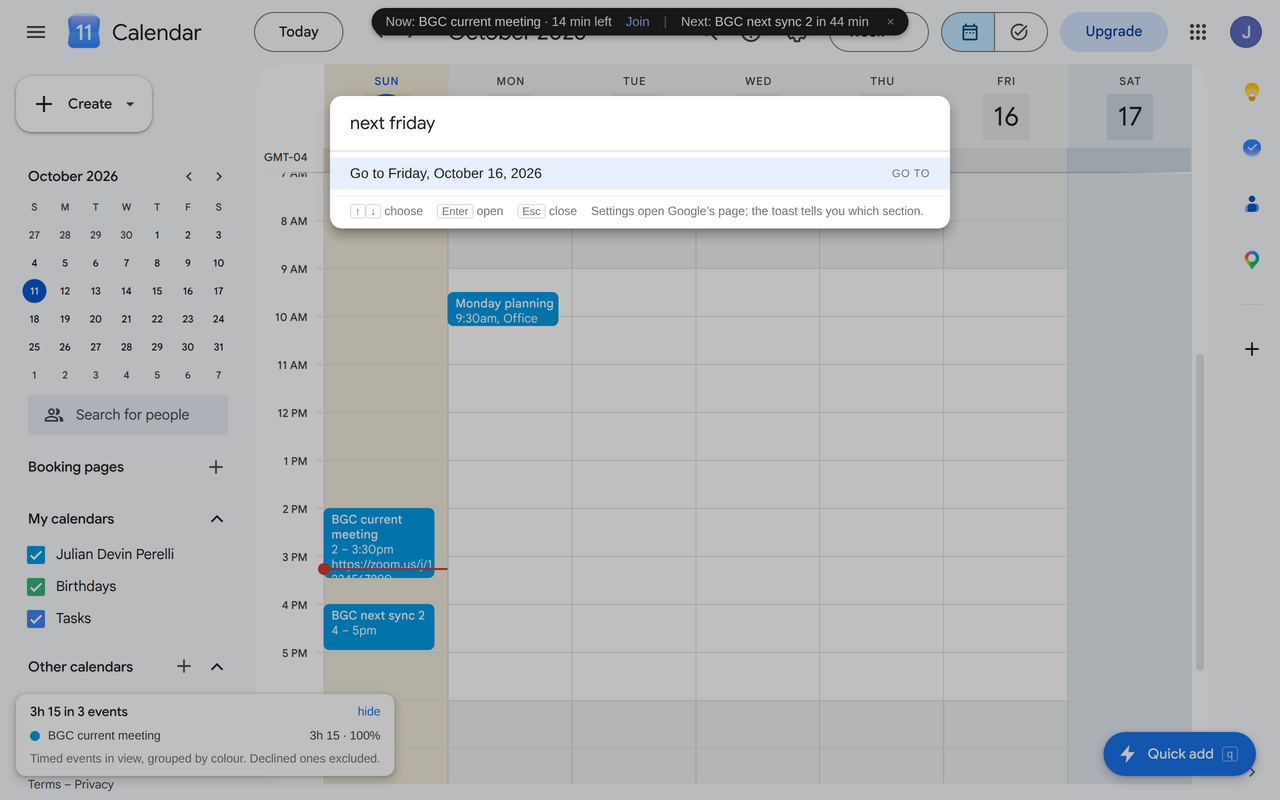1280x800 pixels.
Task: Click the Upgrade button
Action: [x=1114, y=32]
